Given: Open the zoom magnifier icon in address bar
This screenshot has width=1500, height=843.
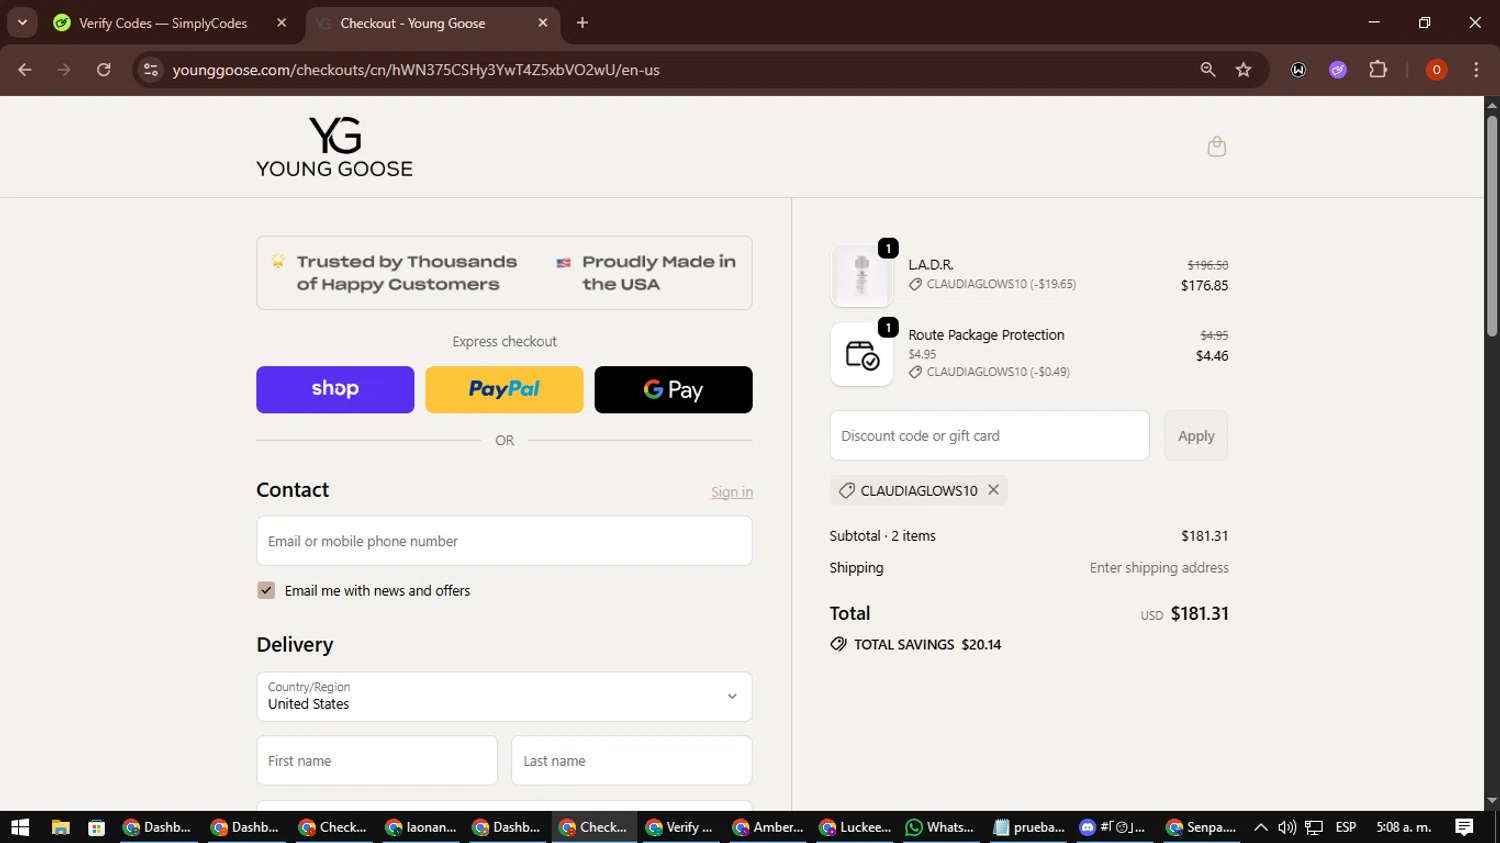Looking at the screenshot, I should pos(1208,70).
